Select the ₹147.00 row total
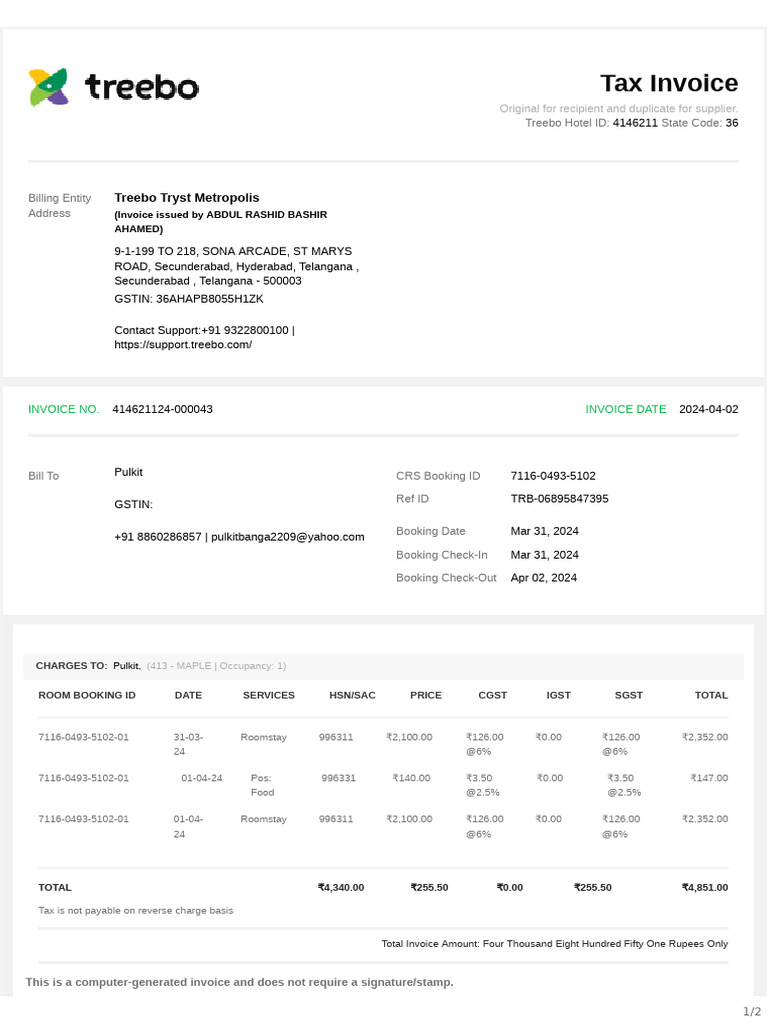The width and height of the screenshot is (768, 1024). 709,778
